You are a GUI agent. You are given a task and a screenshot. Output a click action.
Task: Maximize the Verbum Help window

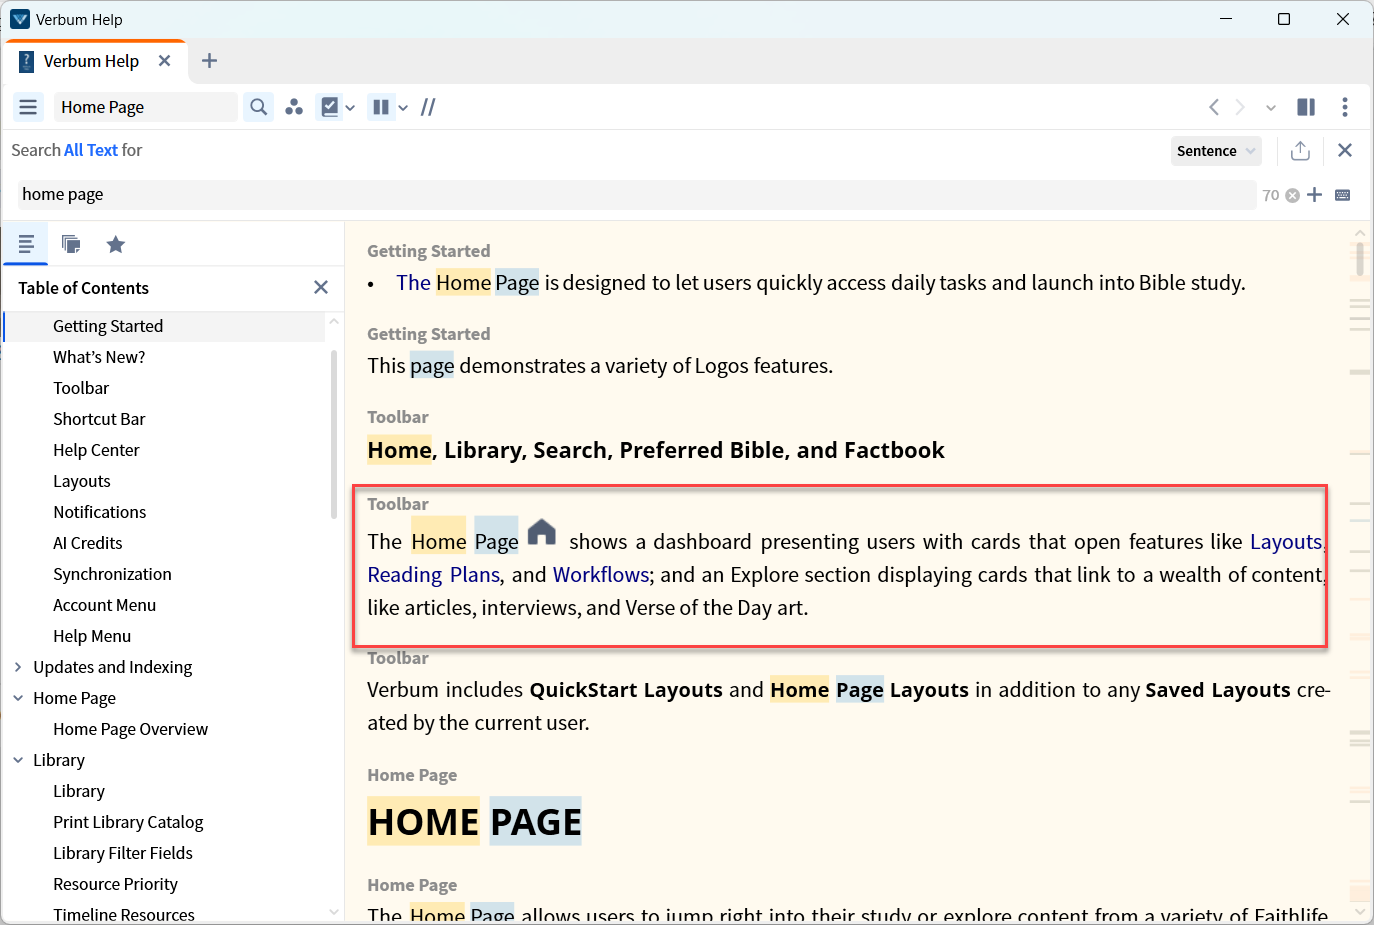(x=1284, y=19)
